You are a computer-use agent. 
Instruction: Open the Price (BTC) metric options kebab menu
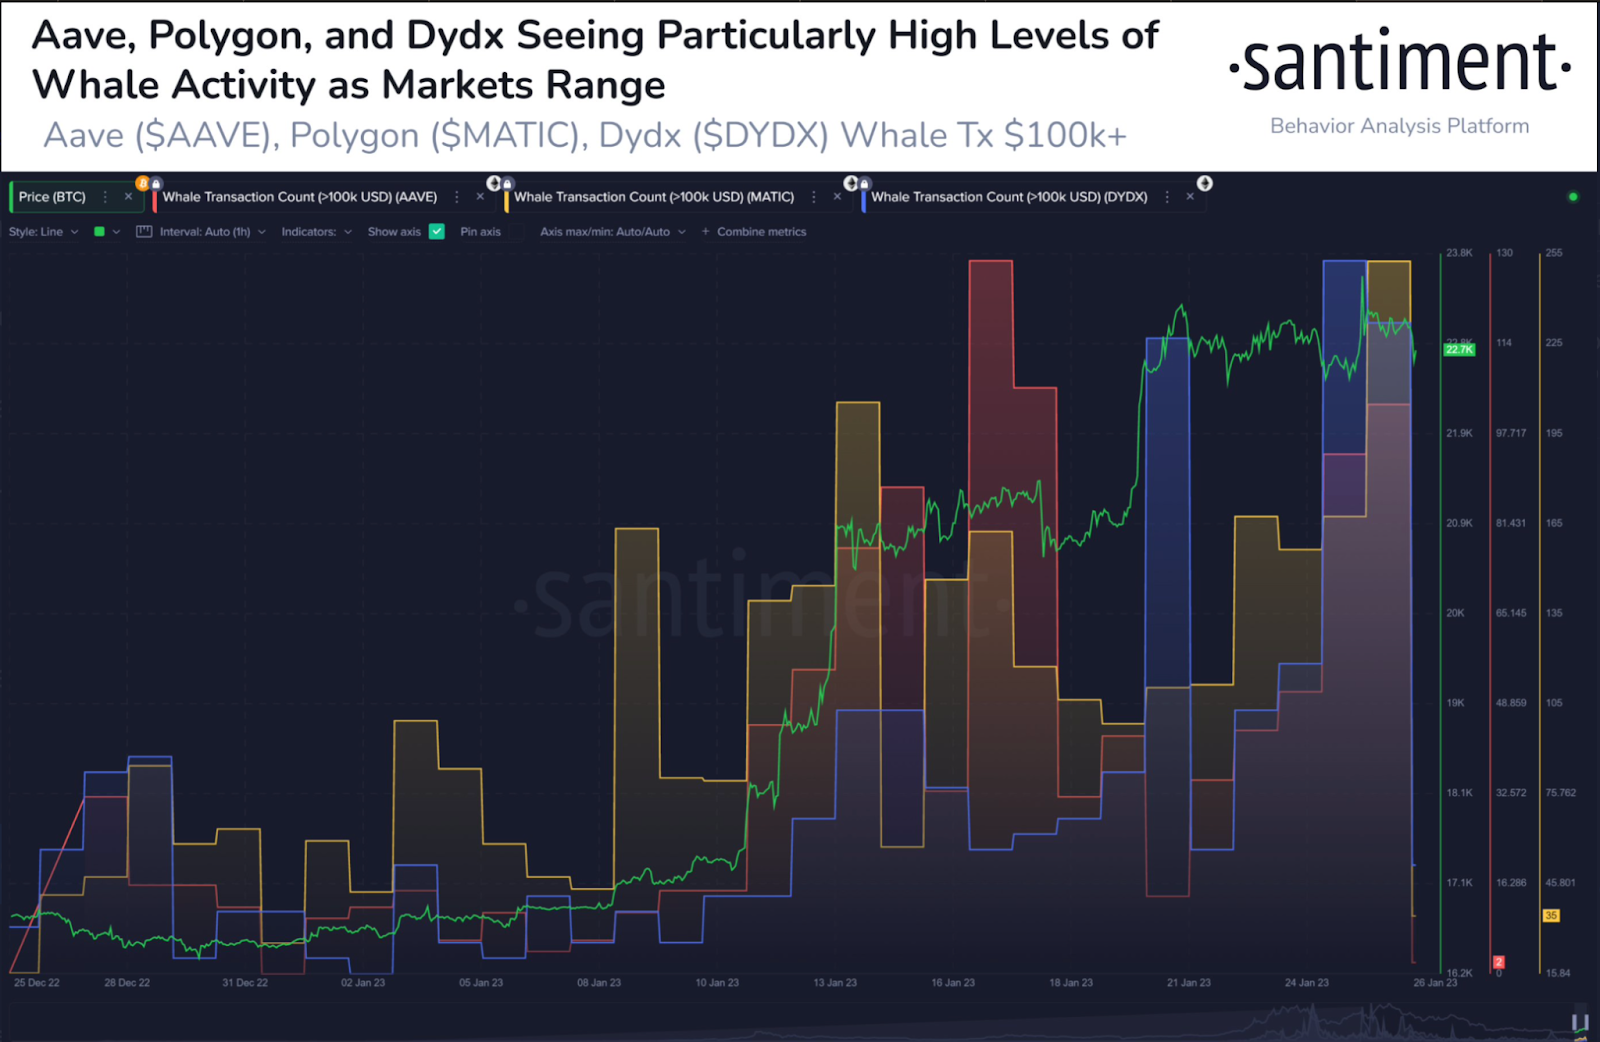point(105,197)
